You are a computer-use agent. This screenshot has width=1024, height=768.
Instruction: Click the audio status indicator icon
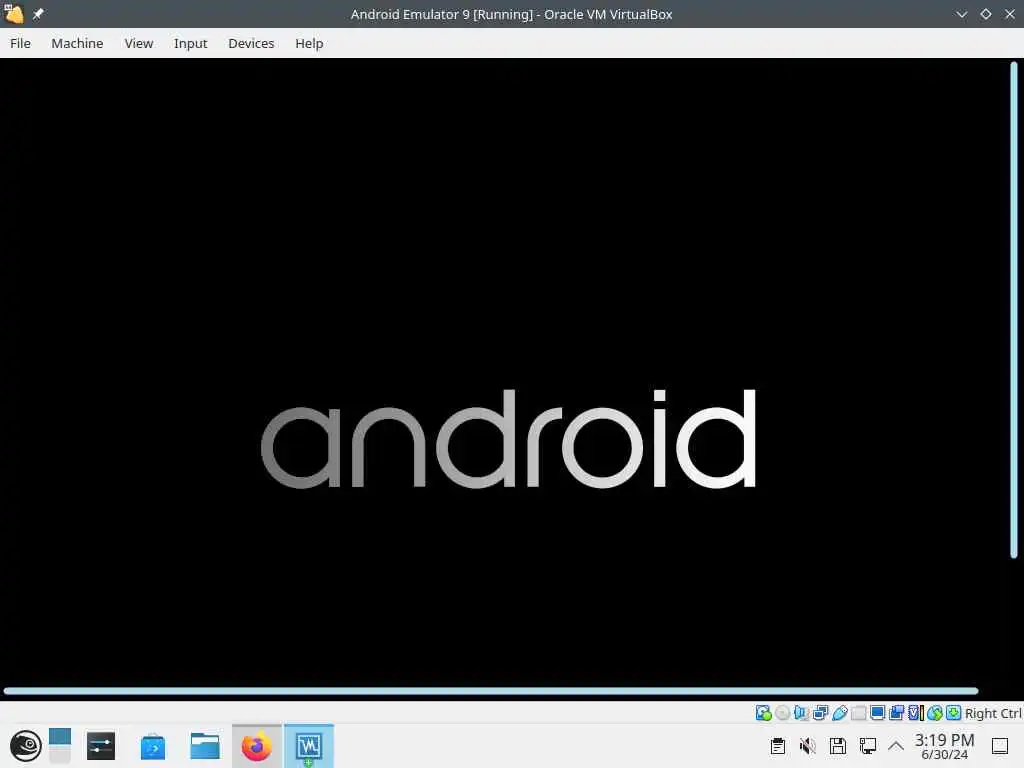pos(801,712)
